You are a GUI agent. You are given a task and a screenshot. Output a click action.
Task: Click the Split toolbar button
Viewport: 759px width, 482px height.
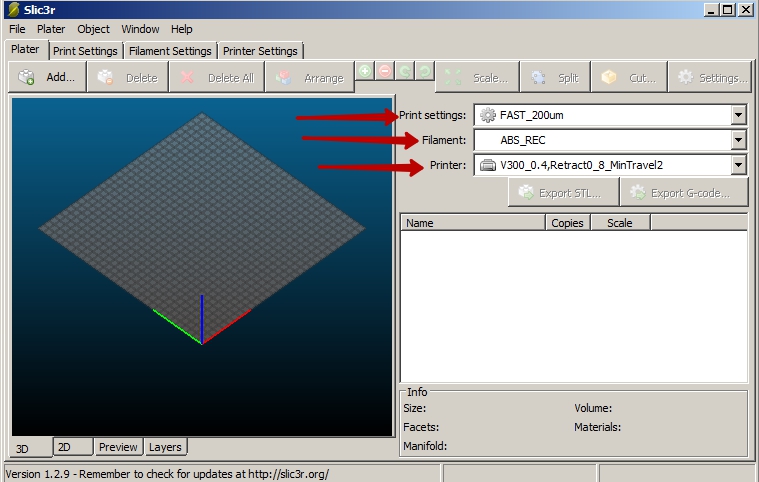coord(555,77)
